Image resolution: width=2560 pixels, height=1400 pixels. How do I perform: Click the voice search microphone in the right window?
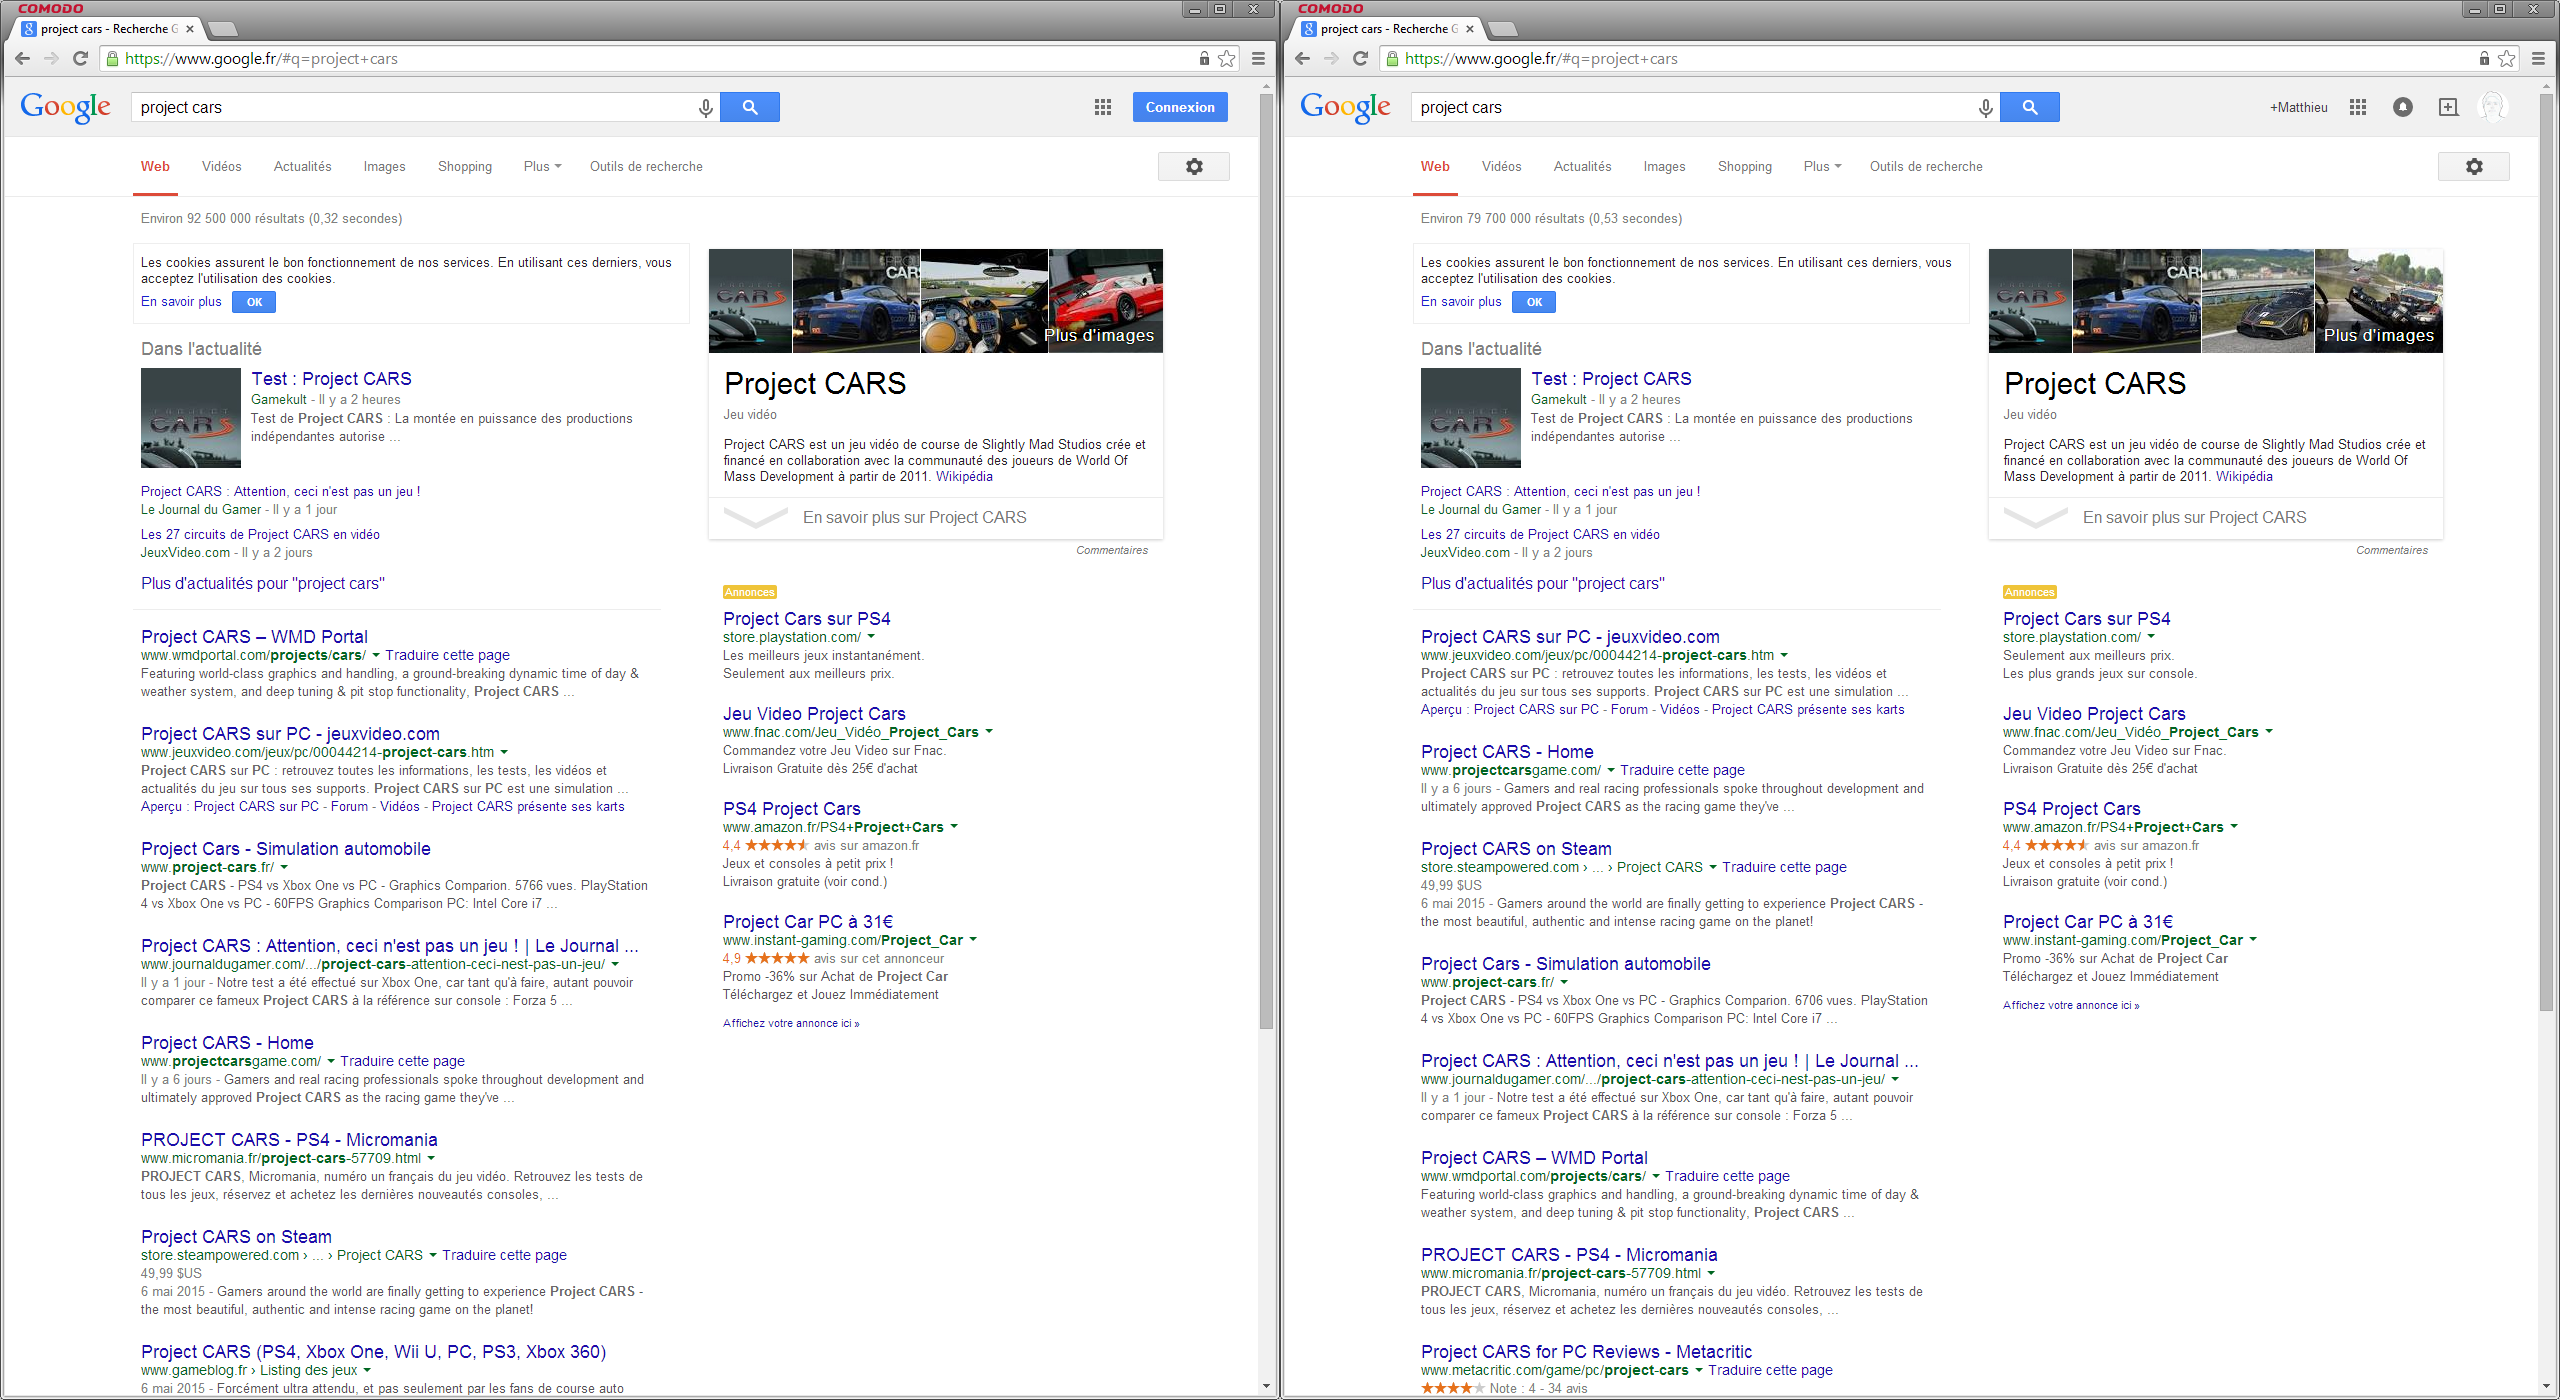(x=1986, y=107)
